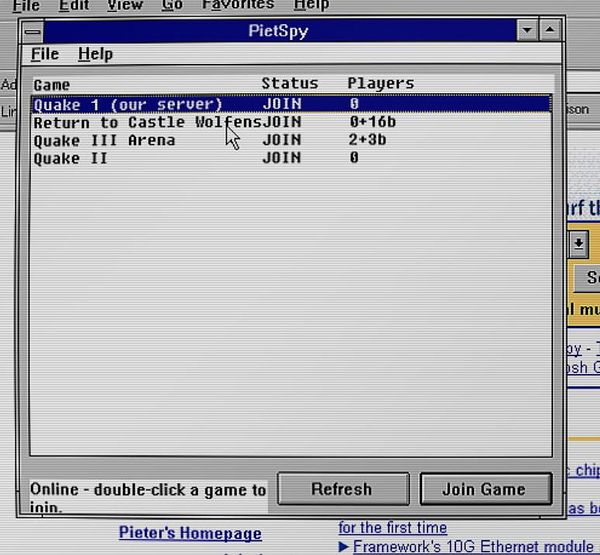Viewport: 600px width, 555px height.
Task: Open Framework's 10G Ethernet module link
Action: [473, 547]
